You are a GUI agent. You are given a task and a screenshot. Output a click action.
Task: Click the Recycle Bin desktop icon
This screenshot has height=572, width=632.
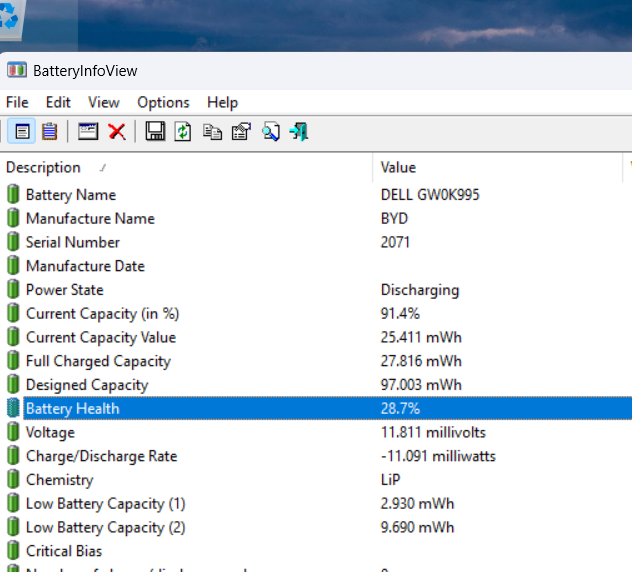pos(10,18)
